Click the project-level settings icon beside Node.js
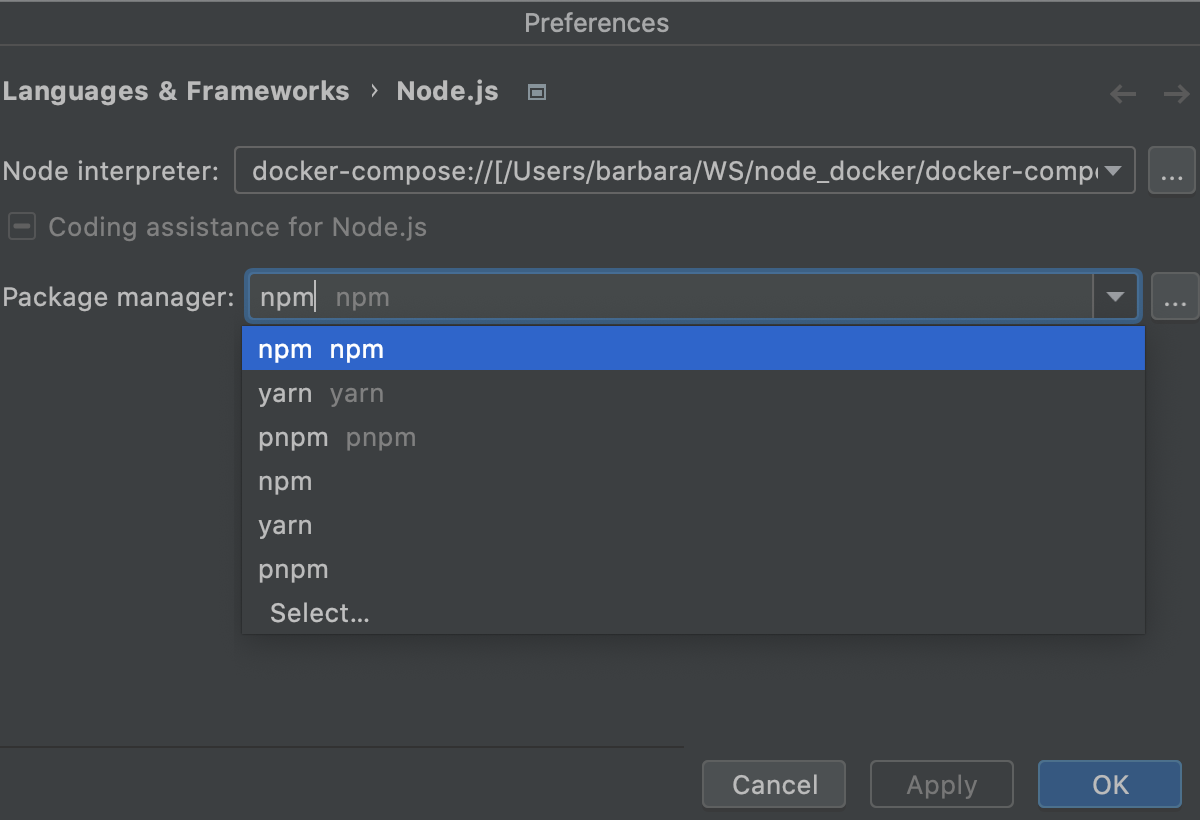This screenshot has width=1200, height=820. click(x=537, y=92)
